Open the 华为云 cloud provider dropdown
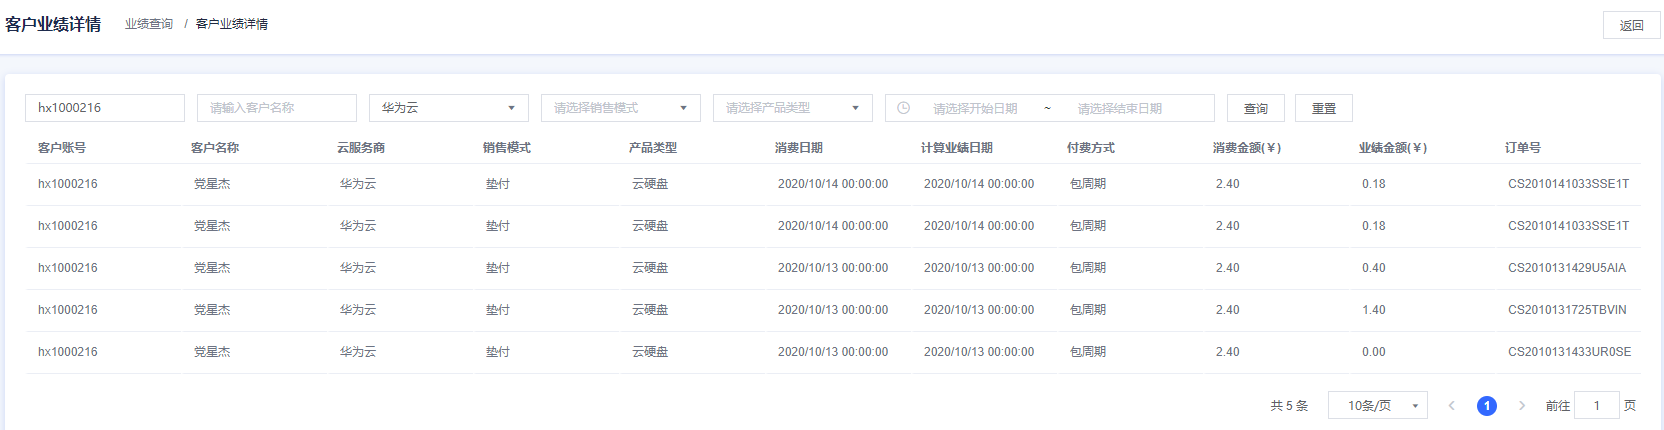Screen dimensions: 1664x430 pyautogui.click(x=448, y=108)
